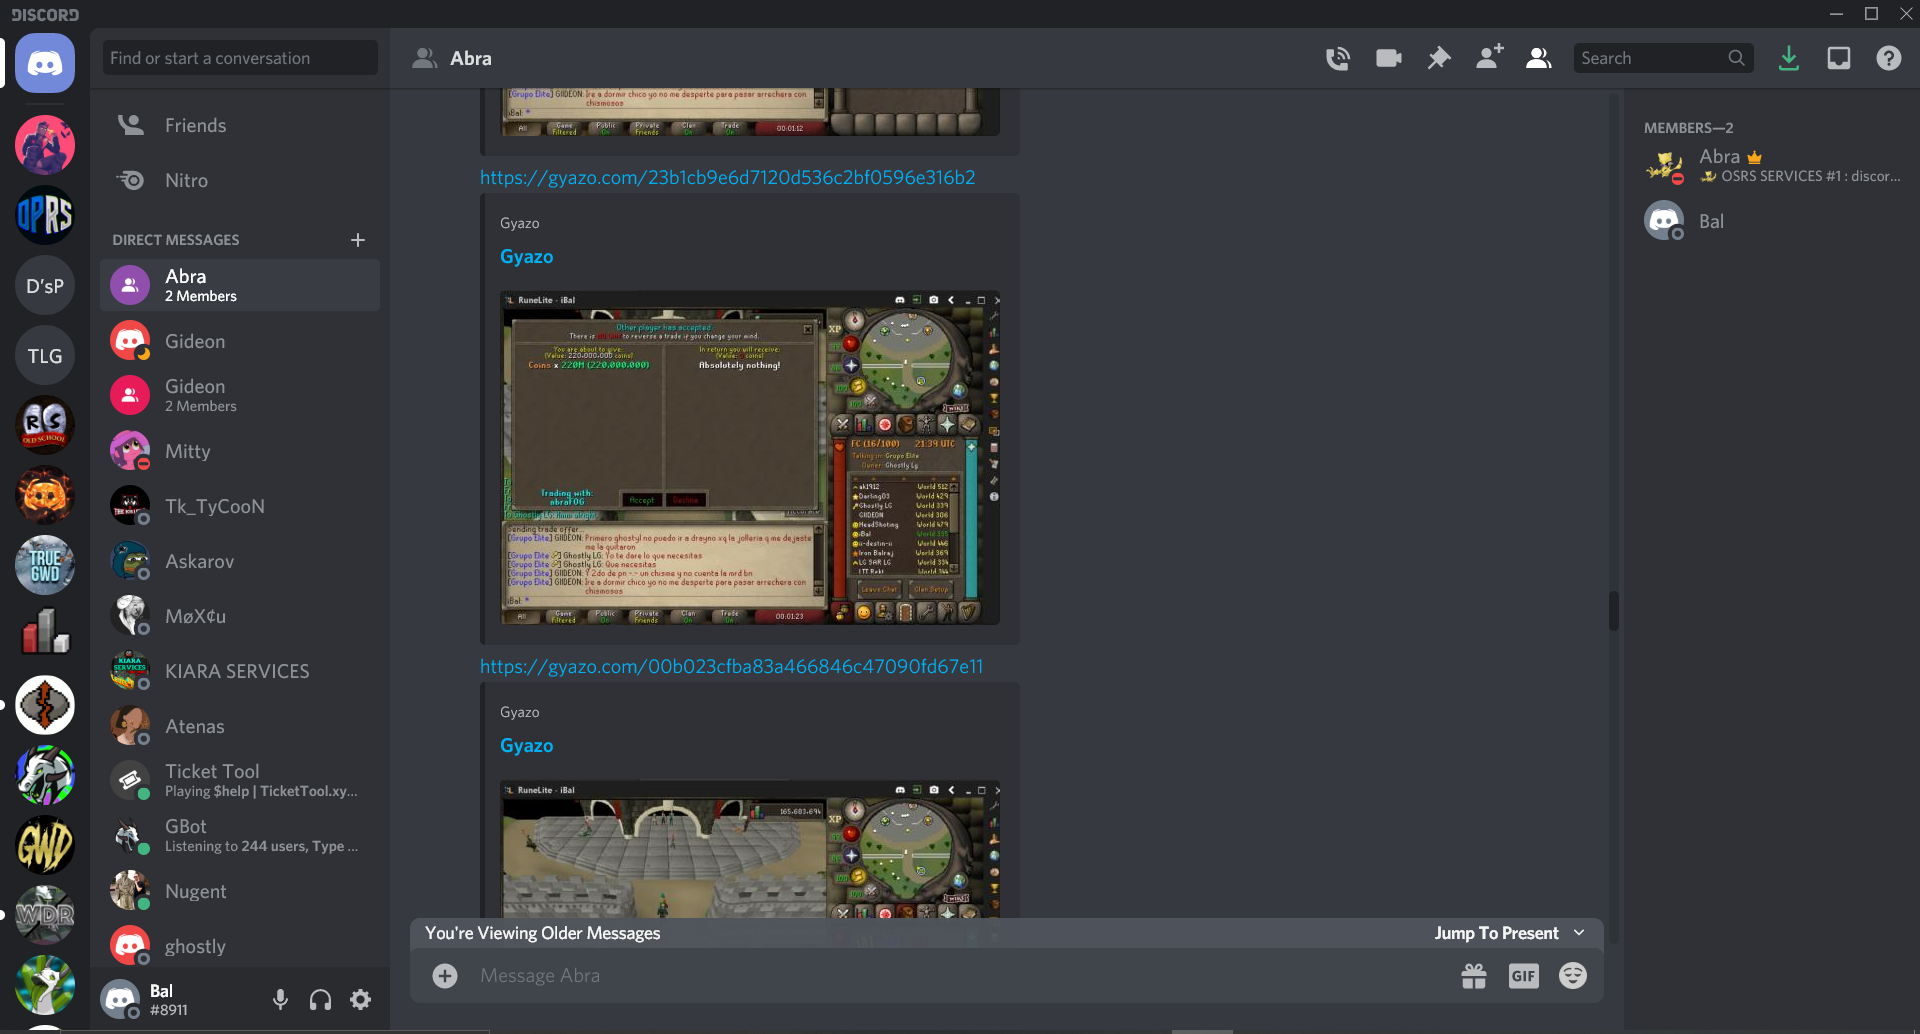Open Discord Help
Image resolution: width=1920 pixels, height=1034 pixels.
pyautogui.click(x=1889, y=58)
